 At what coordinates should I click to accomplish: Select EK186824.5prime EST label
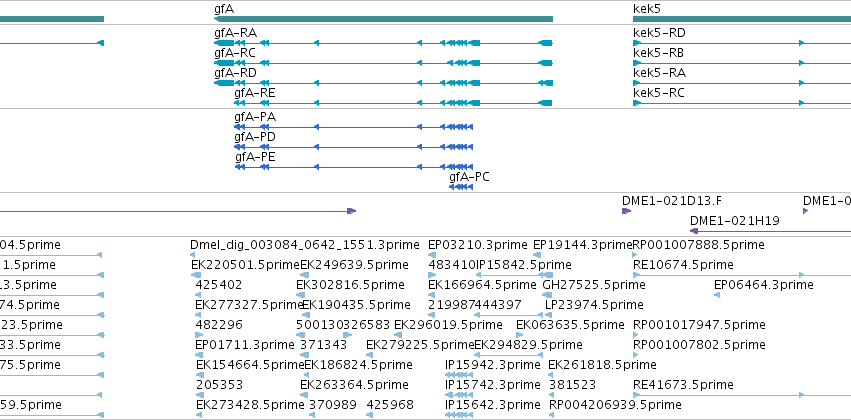pyautogui.click(x=358, y=365)
